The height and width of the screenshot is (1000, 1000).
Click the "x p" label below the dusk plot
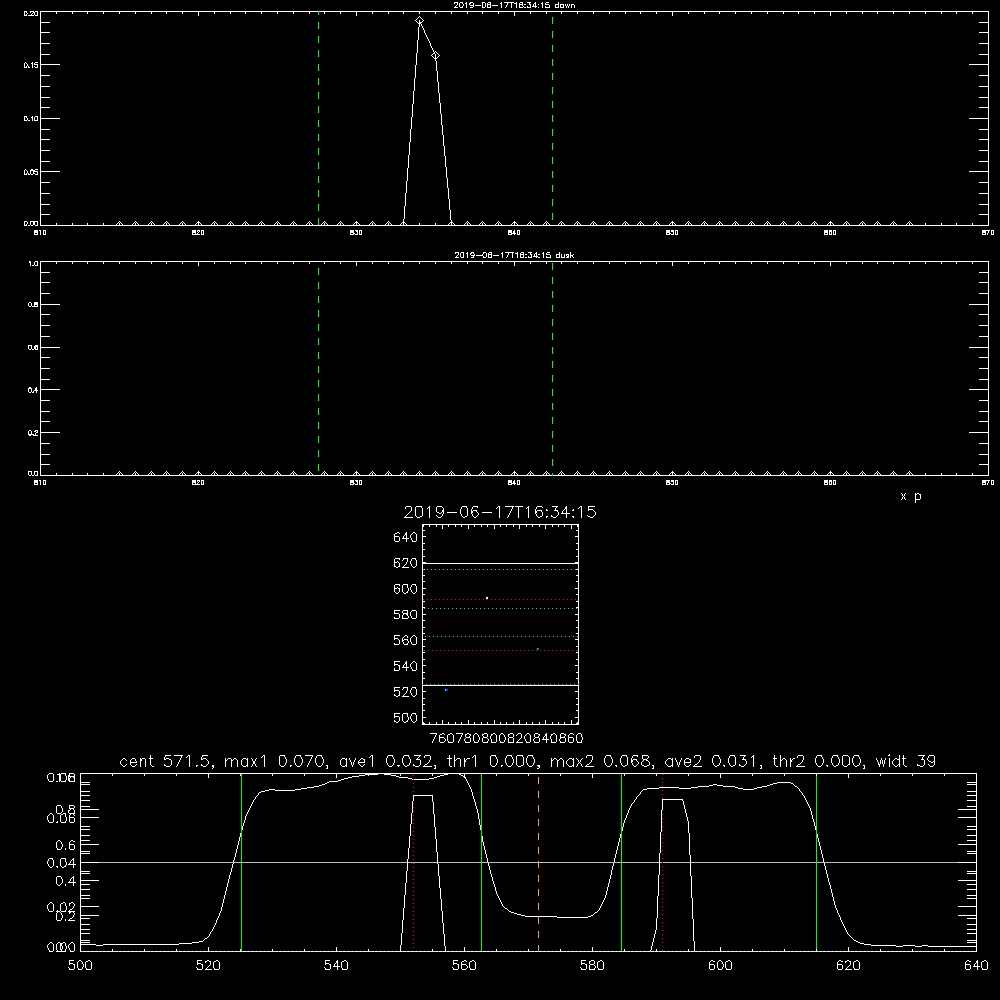point(910,496)
